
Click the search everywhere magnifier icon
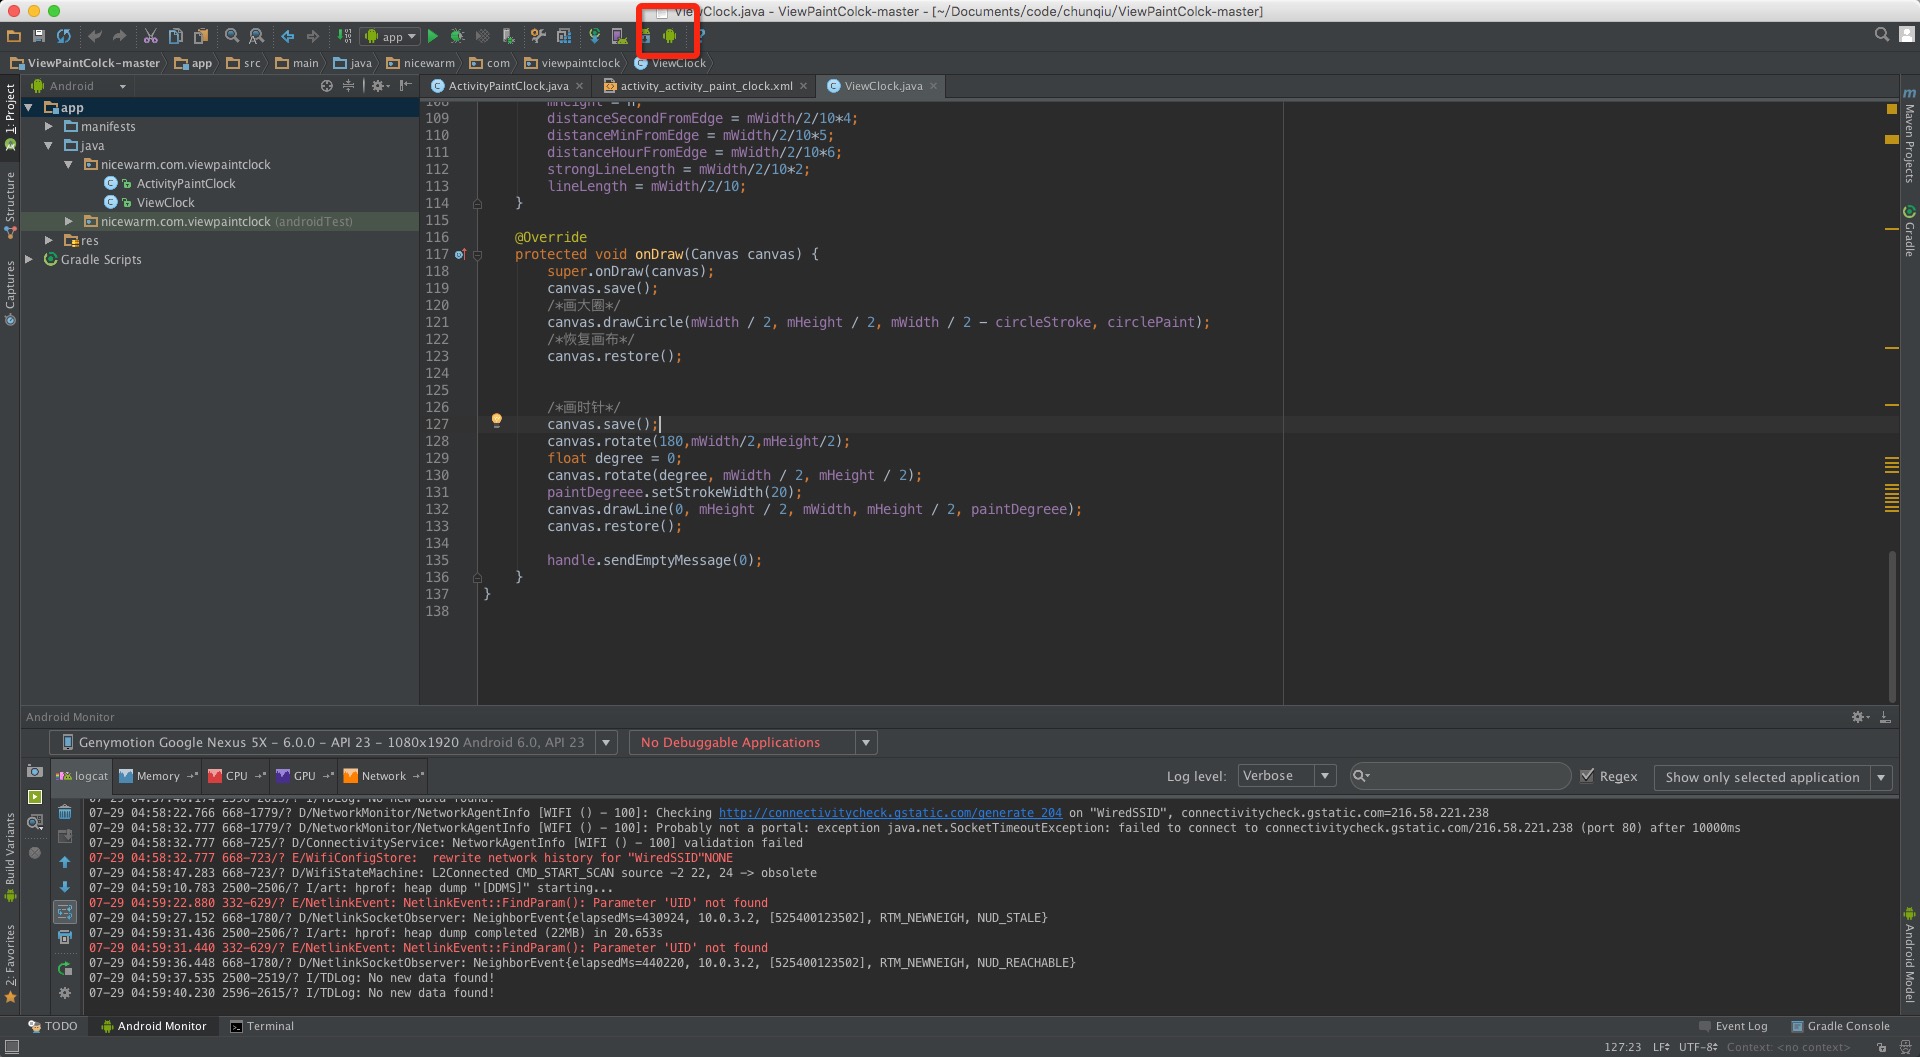tap(1882, 35)
